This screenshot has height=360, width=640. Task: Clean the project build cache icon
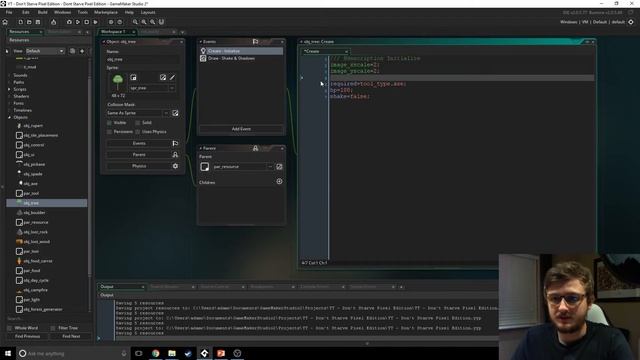95,22
